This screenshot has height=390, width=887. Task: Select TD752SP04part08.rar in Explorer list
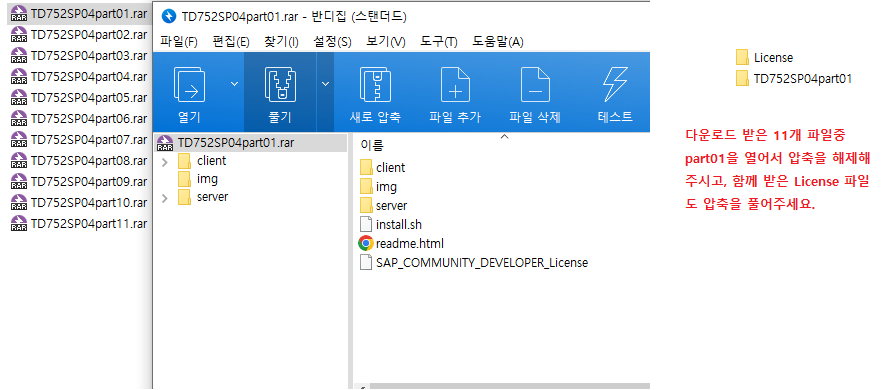tap(79, 160)
